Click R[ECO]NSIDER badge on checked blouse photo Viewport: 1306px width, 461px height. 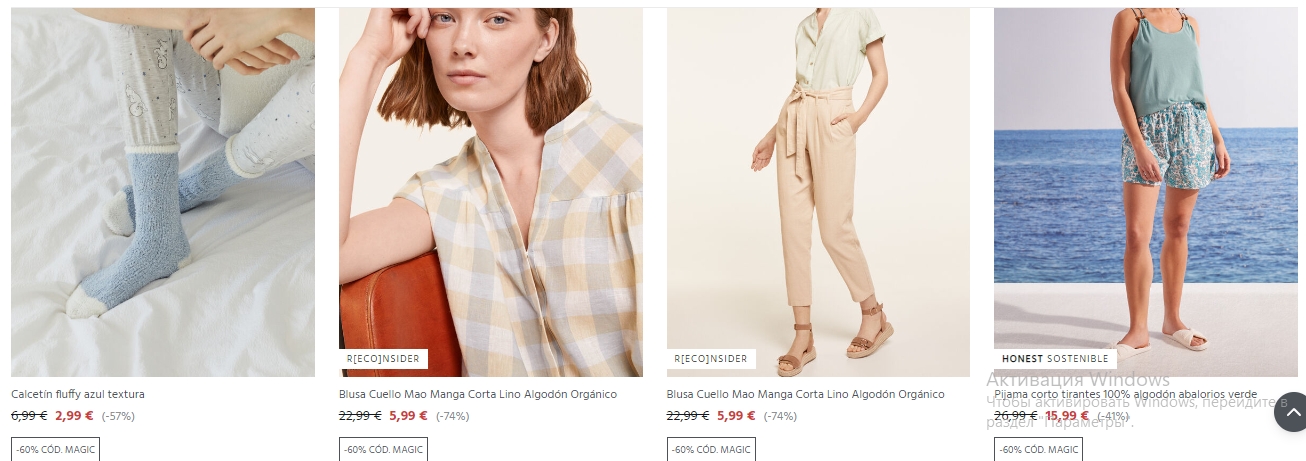[384, 359]
